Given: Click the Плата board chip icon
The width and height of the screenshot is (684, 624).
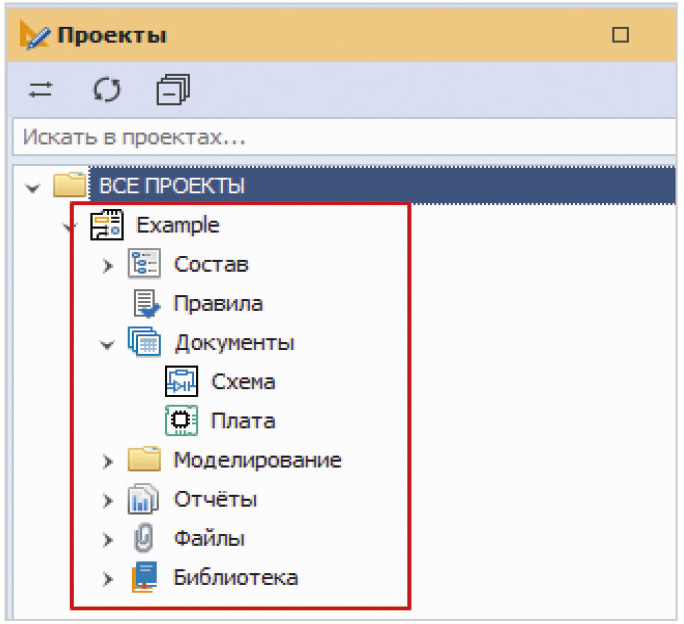Looking at the screenshot, I should click(x=181, y=420).
